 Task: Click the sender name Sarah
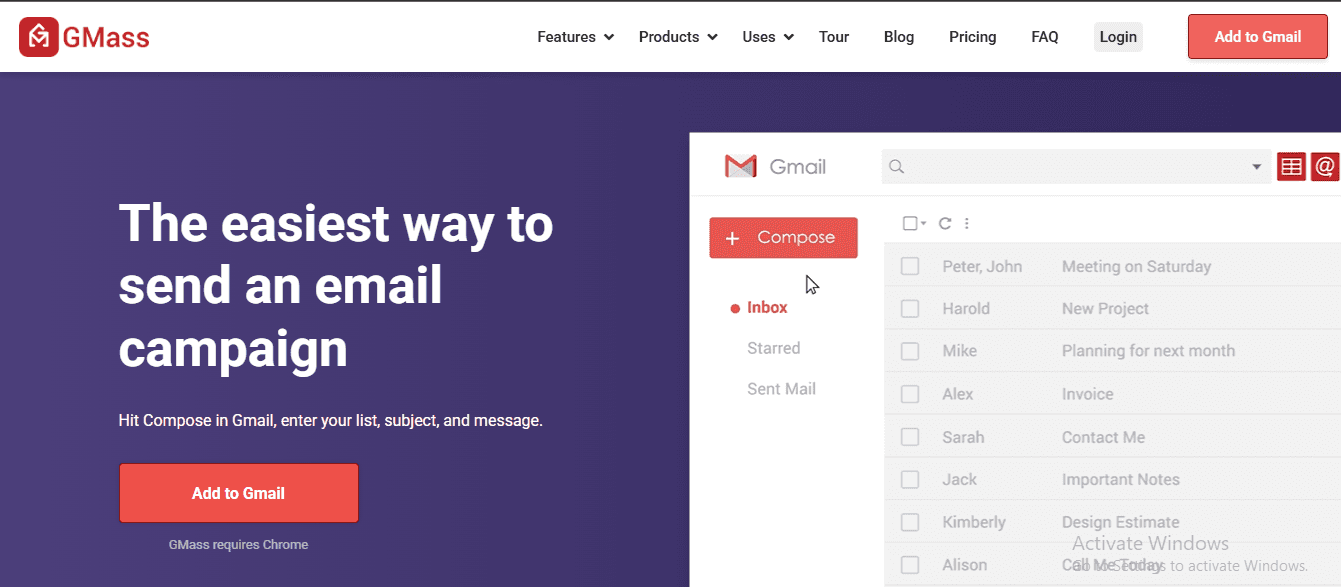click(963, 437)
